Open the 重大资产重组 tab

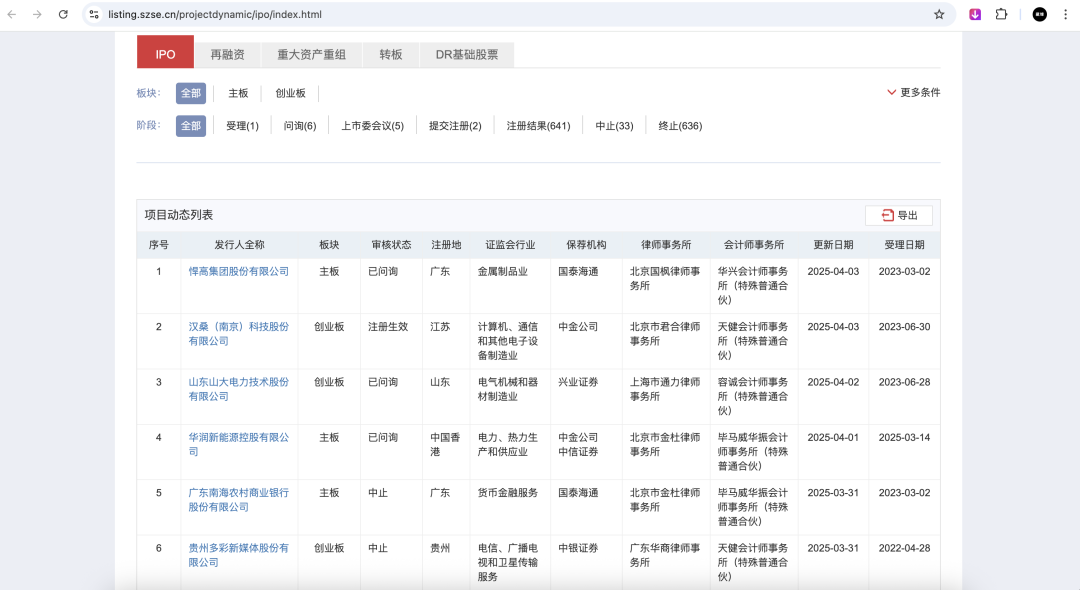click(311, 54)
